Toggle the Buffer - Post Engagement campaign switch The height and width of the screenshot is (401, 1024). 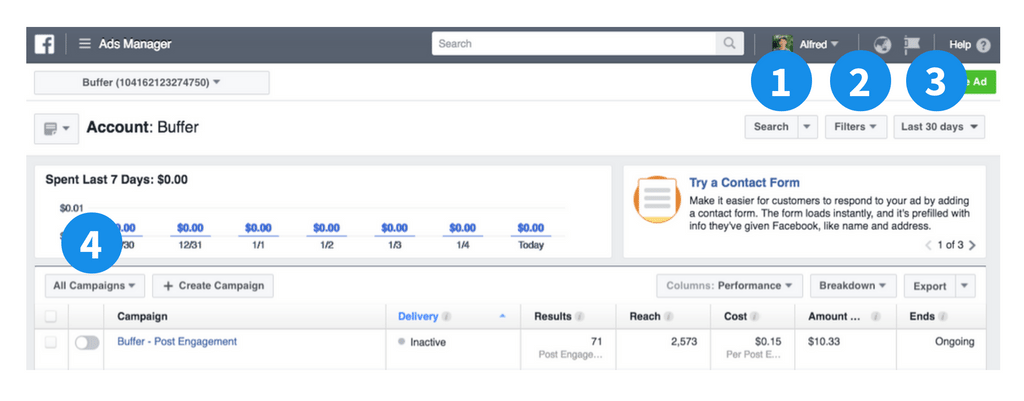(87, 342)
